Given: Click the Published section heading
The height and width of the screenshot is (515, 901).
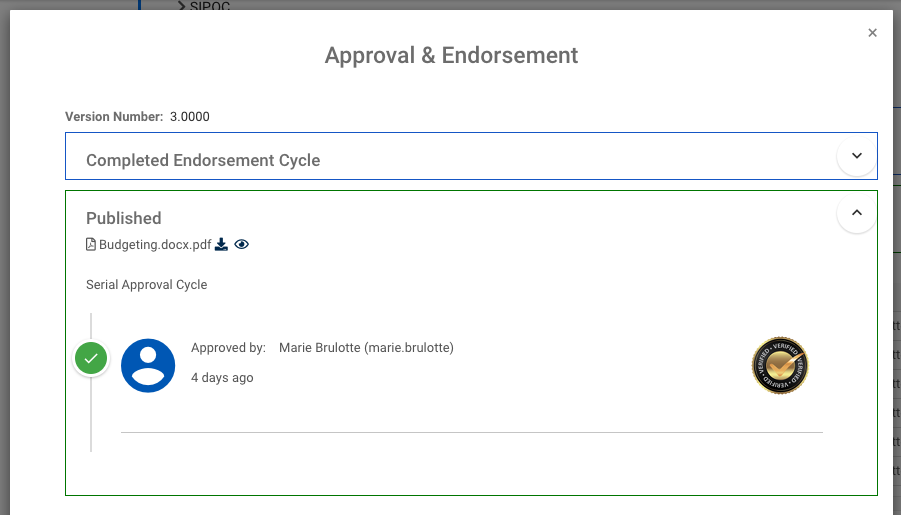Looking at the screenshot, I should pos(123,218).
